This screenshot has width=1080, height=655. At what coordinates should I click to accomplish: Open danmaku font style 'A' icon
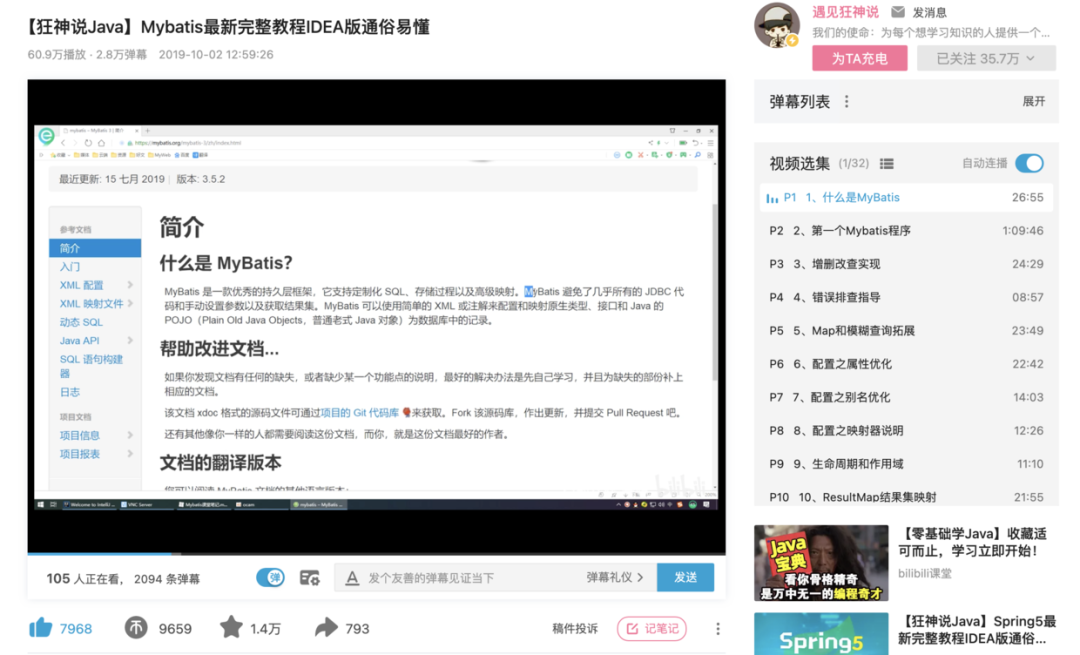click(352, 578)
